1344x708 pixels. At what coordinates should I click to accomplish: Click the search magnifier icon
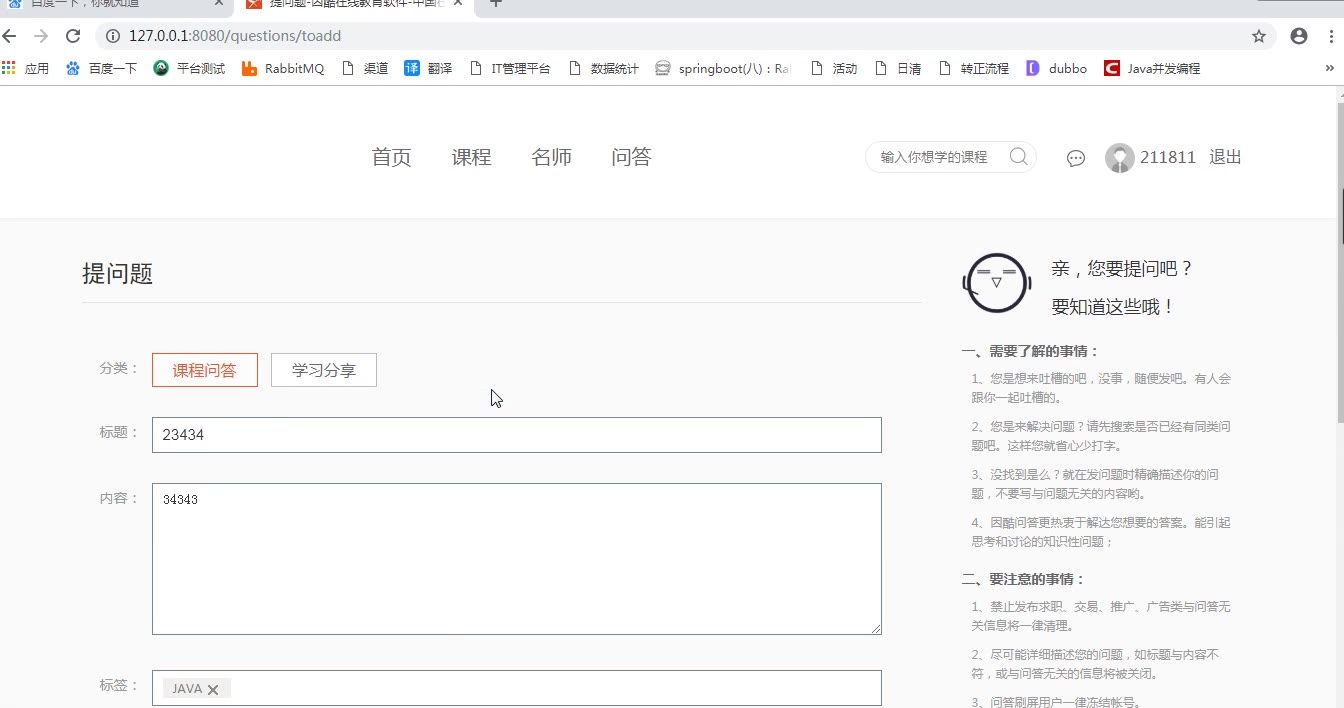(x=1018, y=157)
